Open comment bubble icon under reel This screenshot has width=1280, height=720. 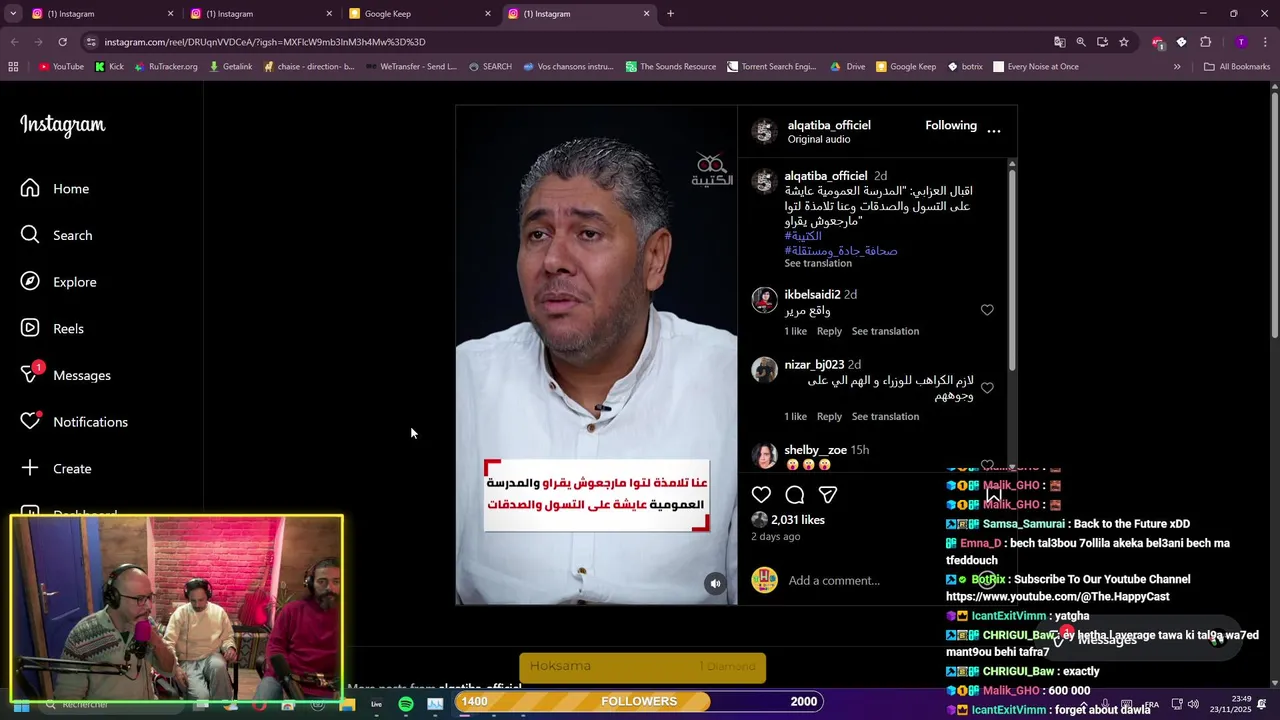(x=795, y=495)
